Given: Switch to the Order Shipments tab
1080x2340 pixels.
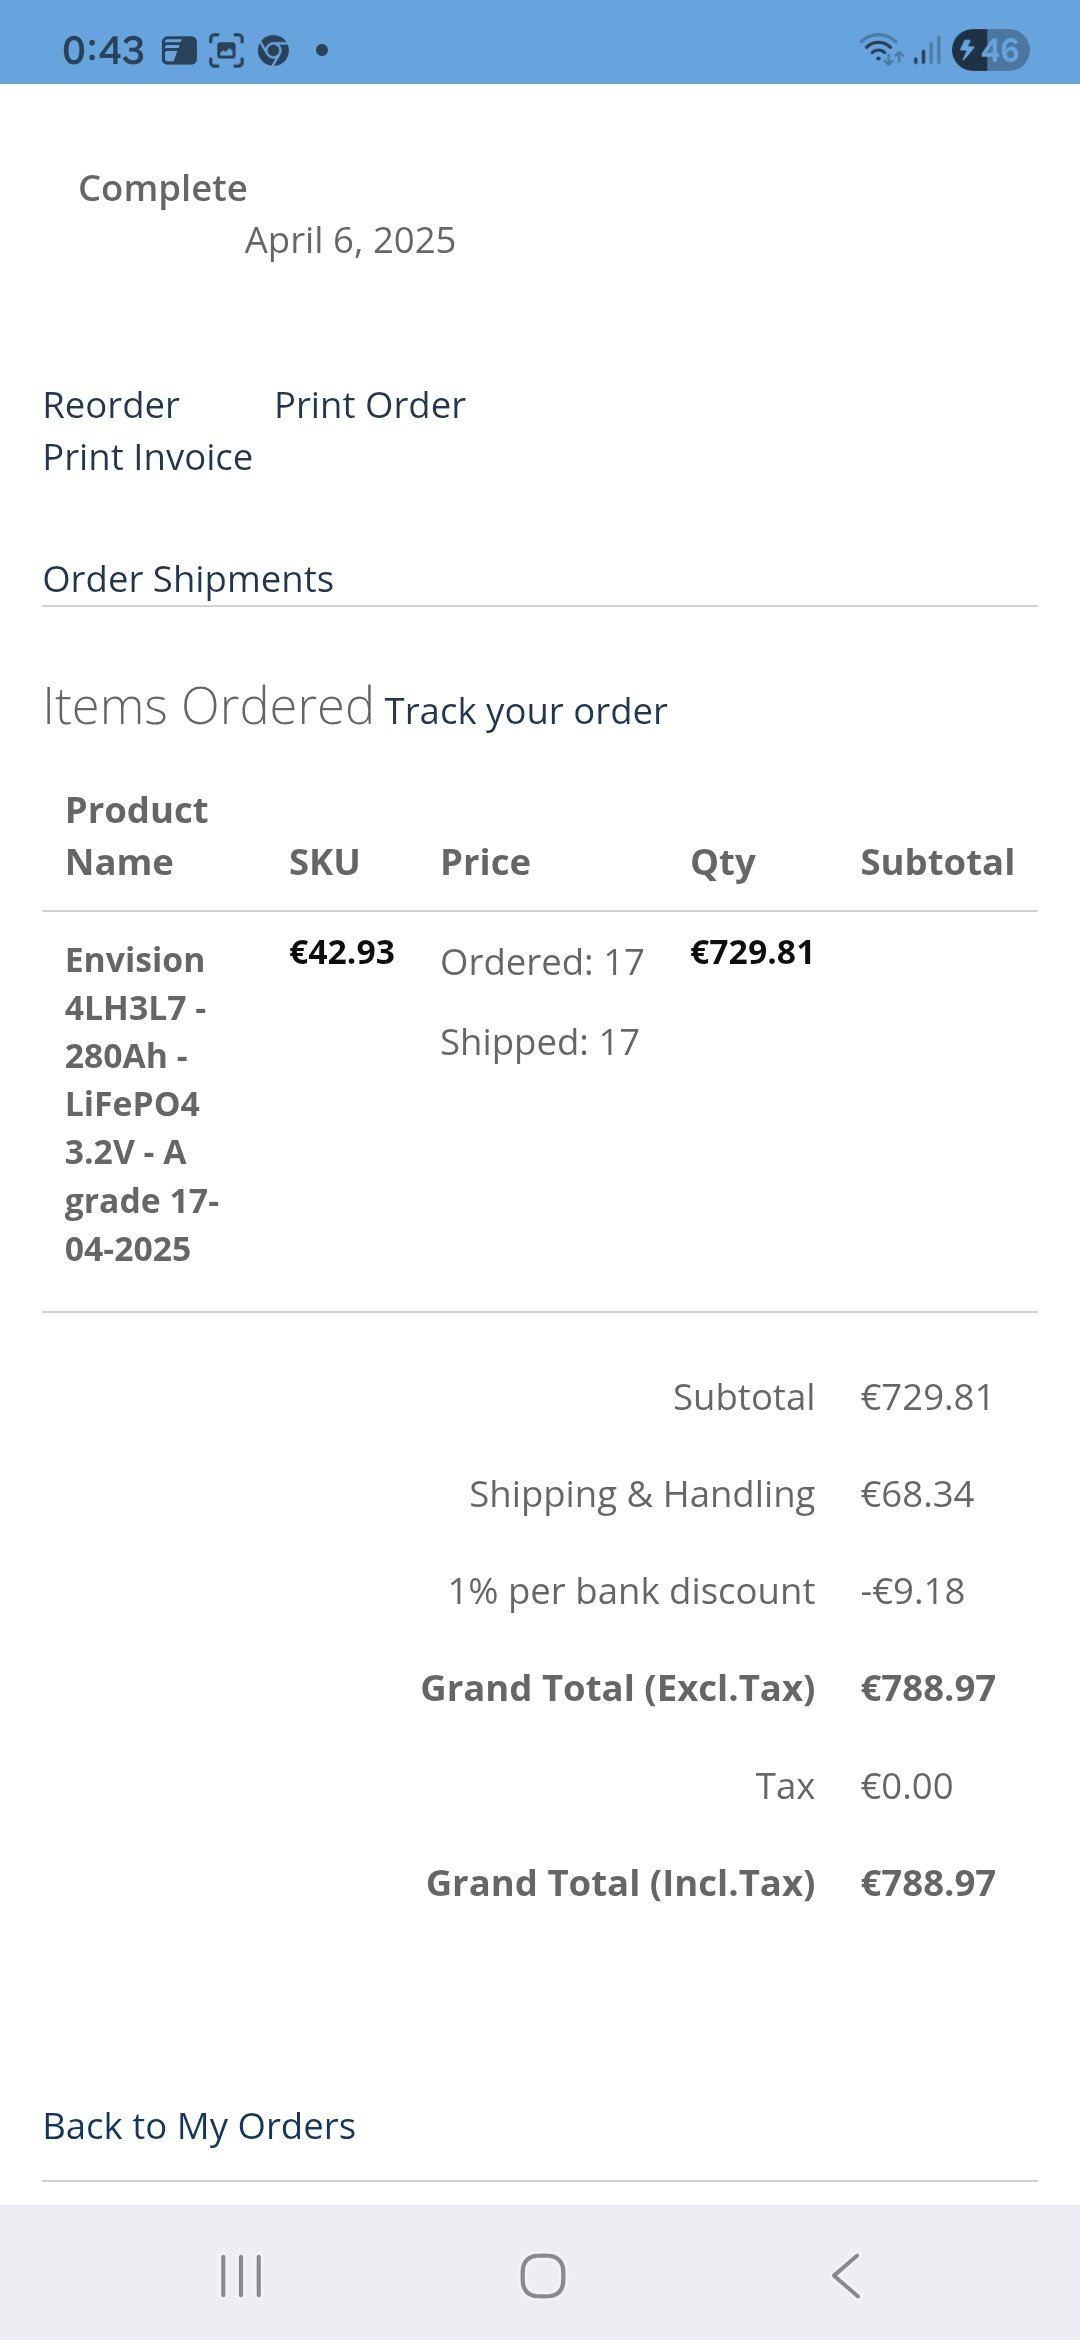Looking at the screenshot, I should (x=188, y=579).
